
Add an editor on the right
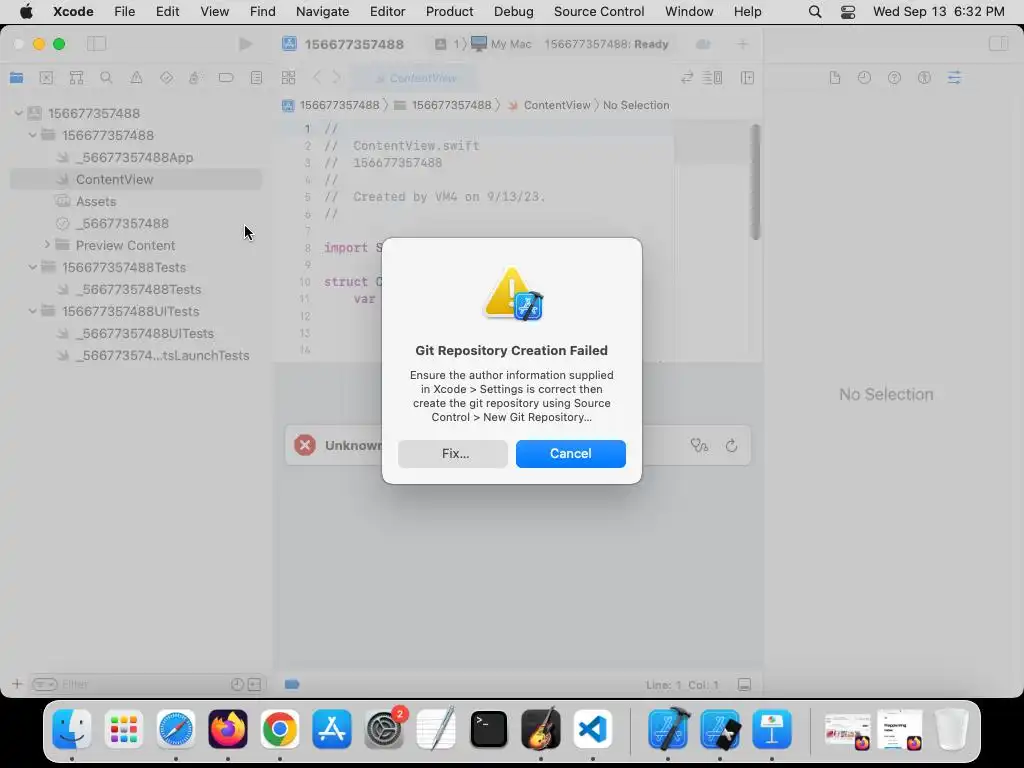point(748,78)
